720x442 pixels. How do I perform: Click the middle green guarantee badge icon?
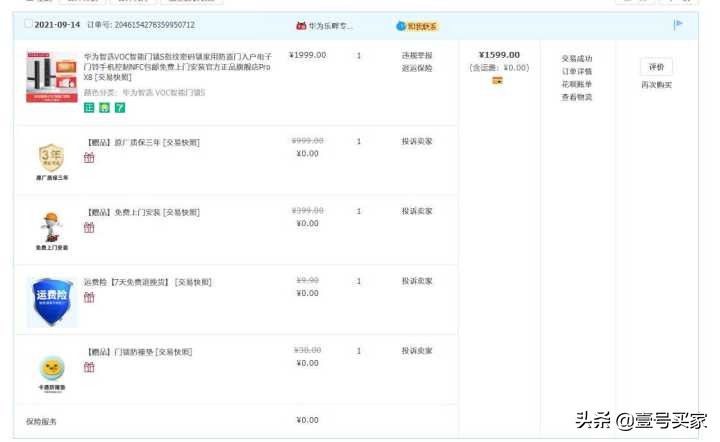pos(105,108)
